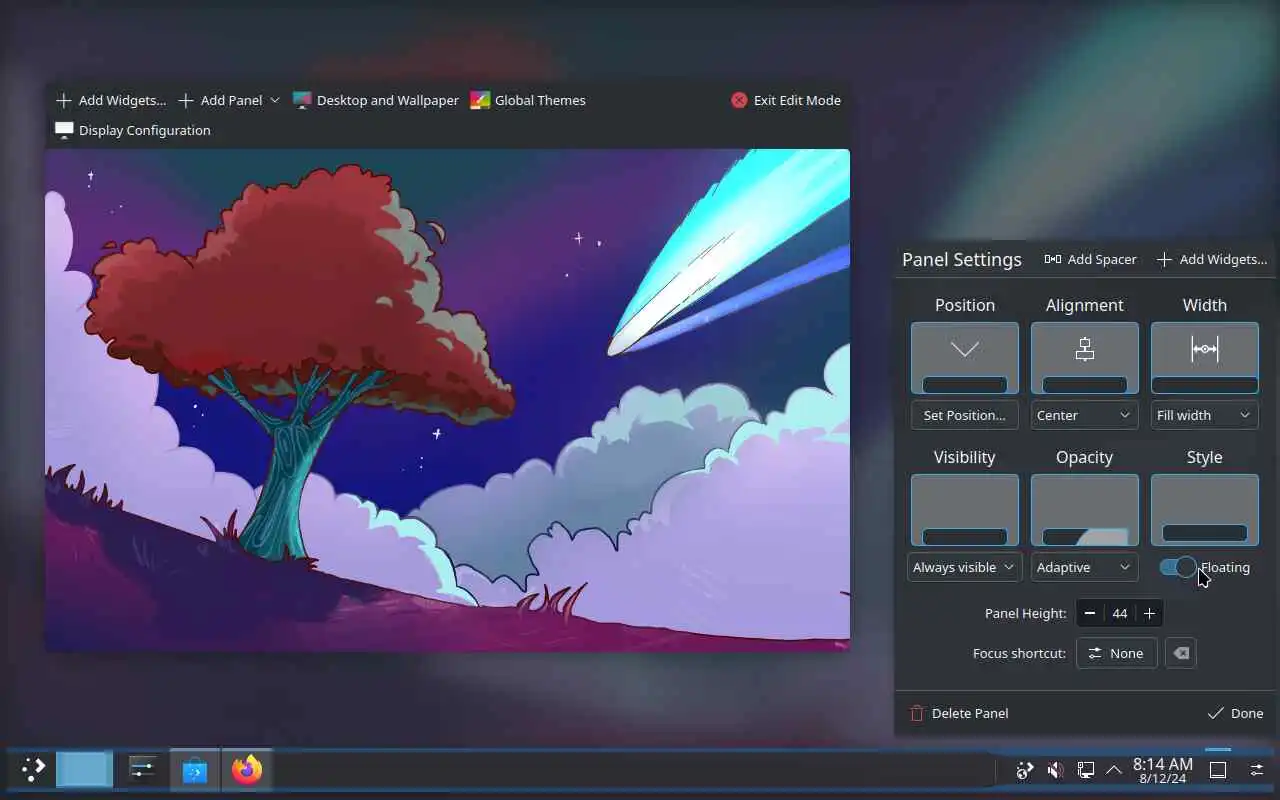The width and height of the screenshot is (1280, 800).
Task: Open the updates tray icon
Action: click(1024, 770)
